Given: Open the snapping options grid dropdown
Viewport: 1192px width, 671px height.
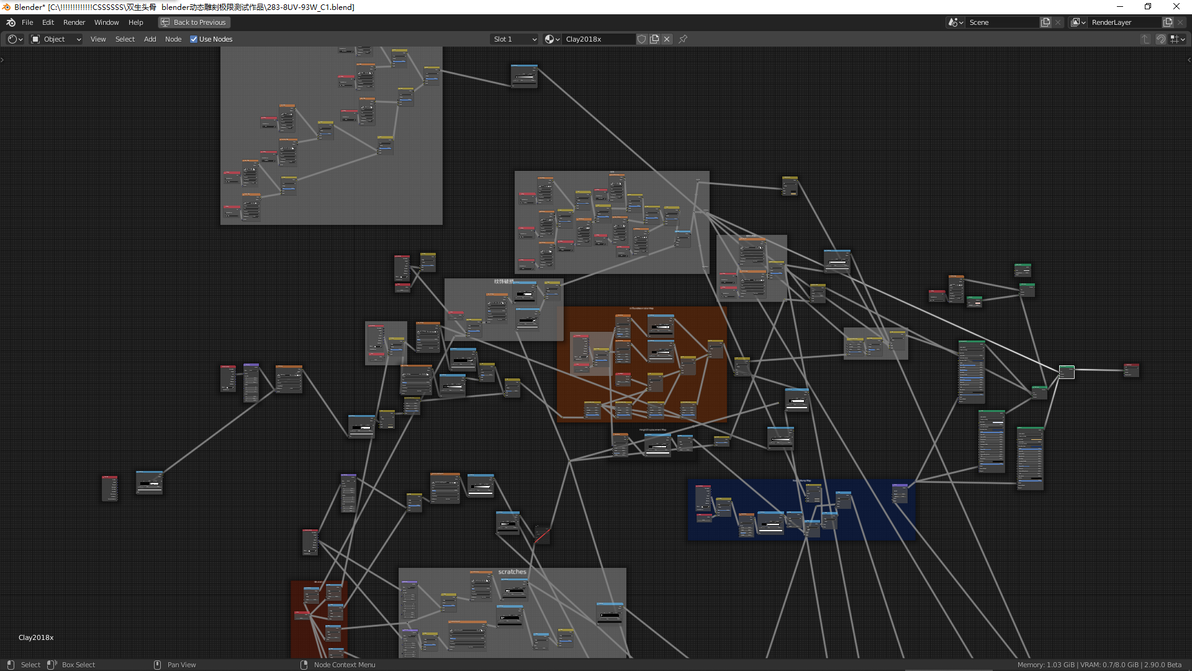Looking at the screenshot, I should point(1178,40).
